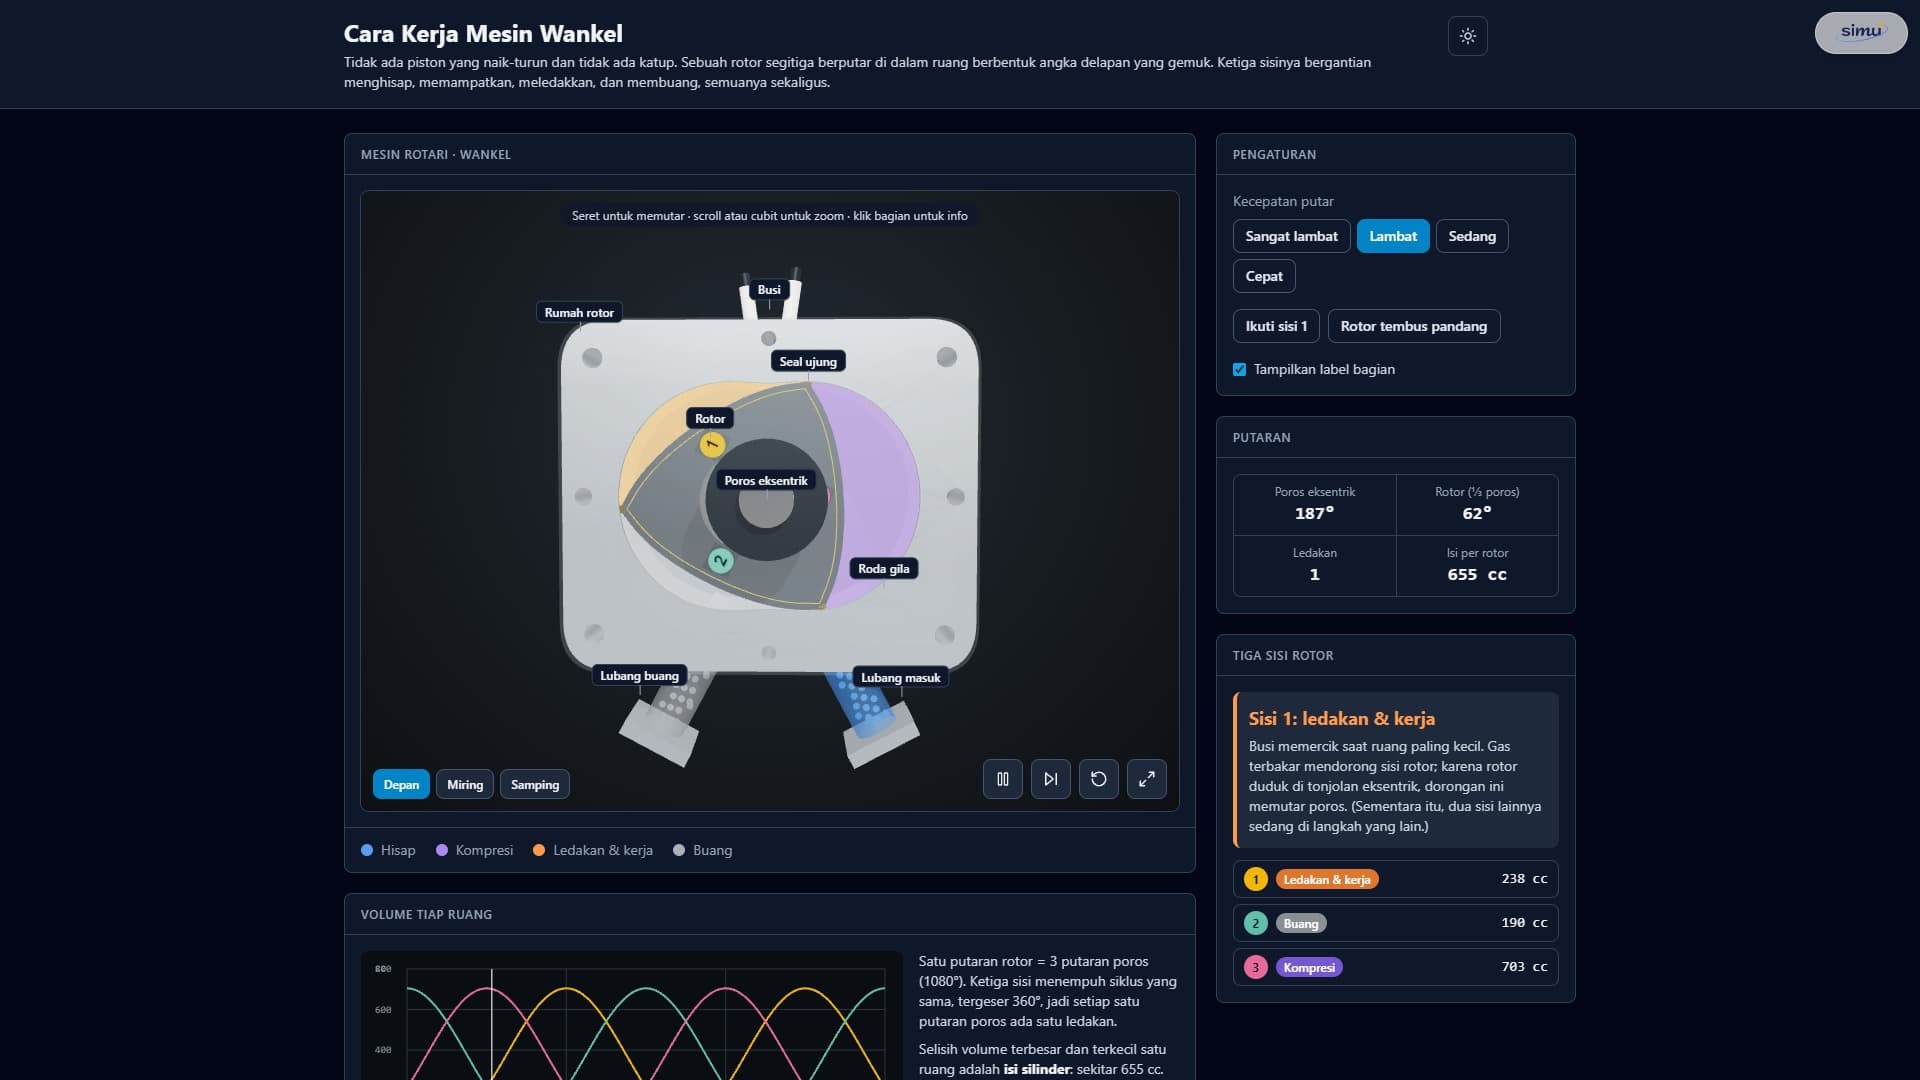Open the simu logo badge
Viewport: 1920px width, 1080px height.
[x=1860, y=32]
